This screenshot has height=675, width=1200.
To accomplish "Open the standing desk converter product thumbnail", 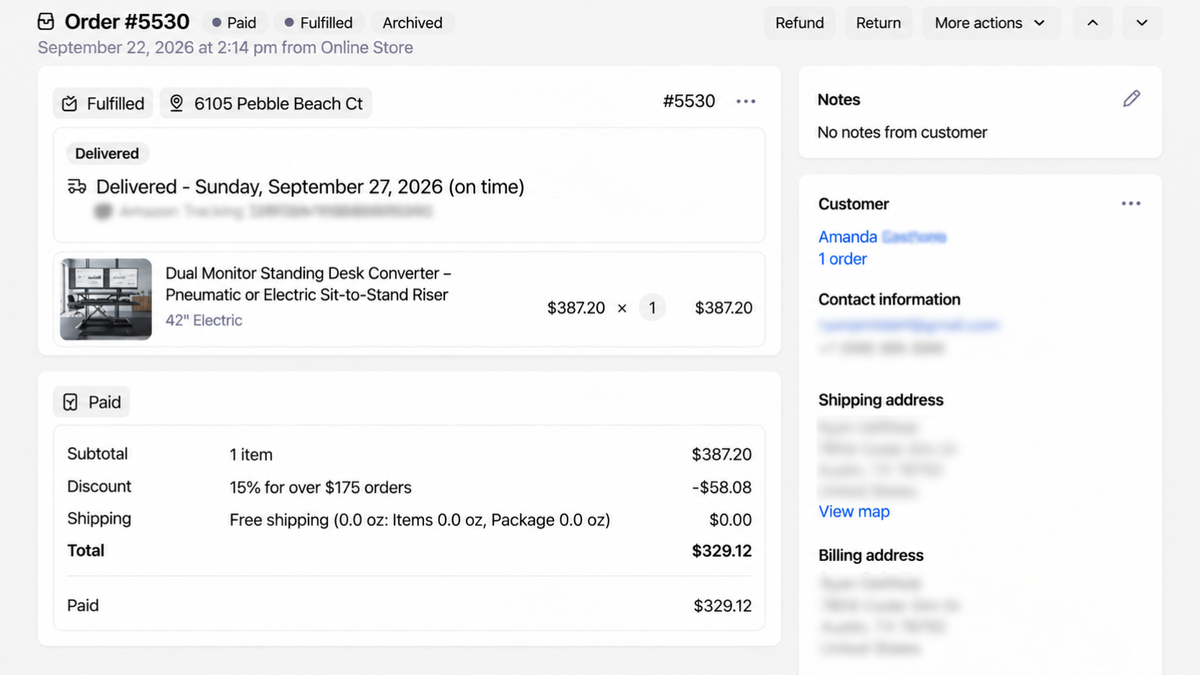I will (x=106, y=300).
